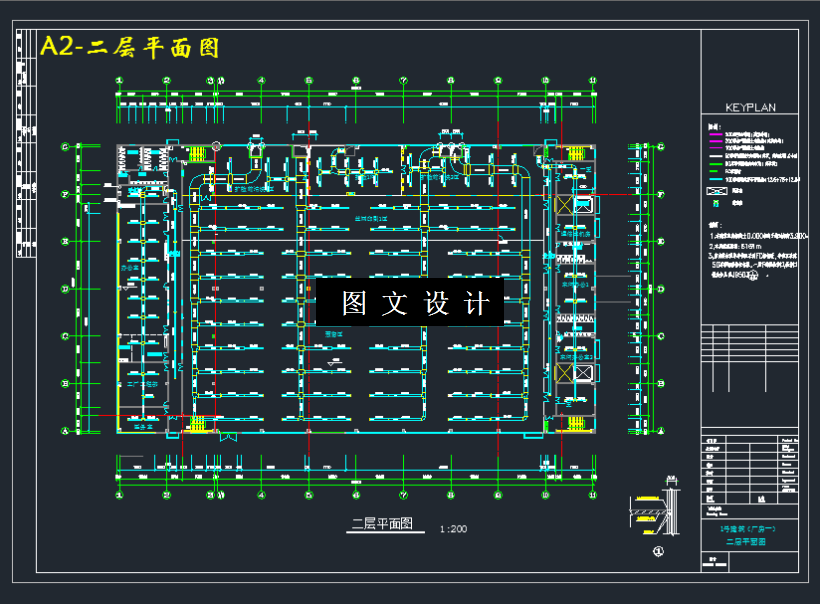Screen dimensions: 820x604
Task: Click the circled number 1 detail marker
Action: coord(658,551)
